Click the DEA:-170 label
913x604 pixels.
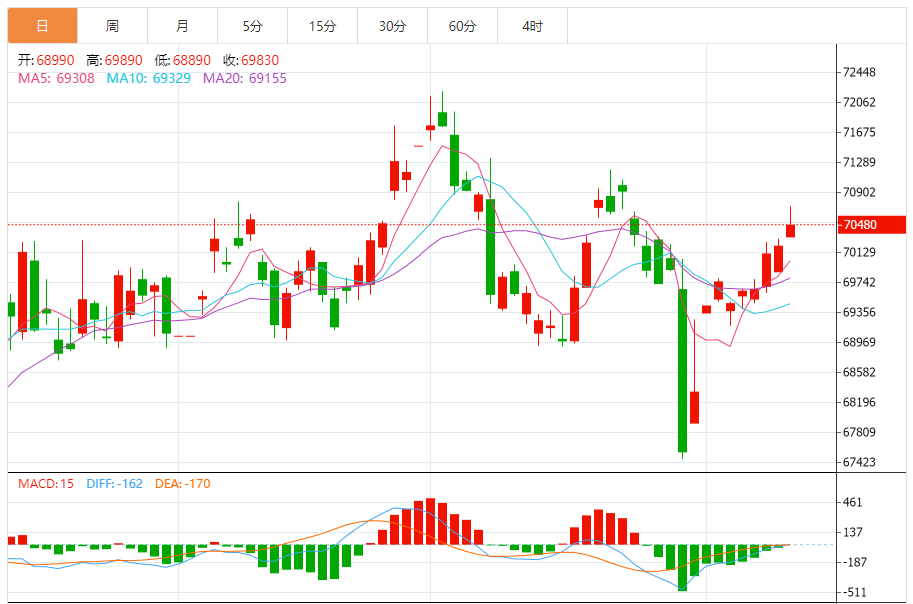(183, 484)
